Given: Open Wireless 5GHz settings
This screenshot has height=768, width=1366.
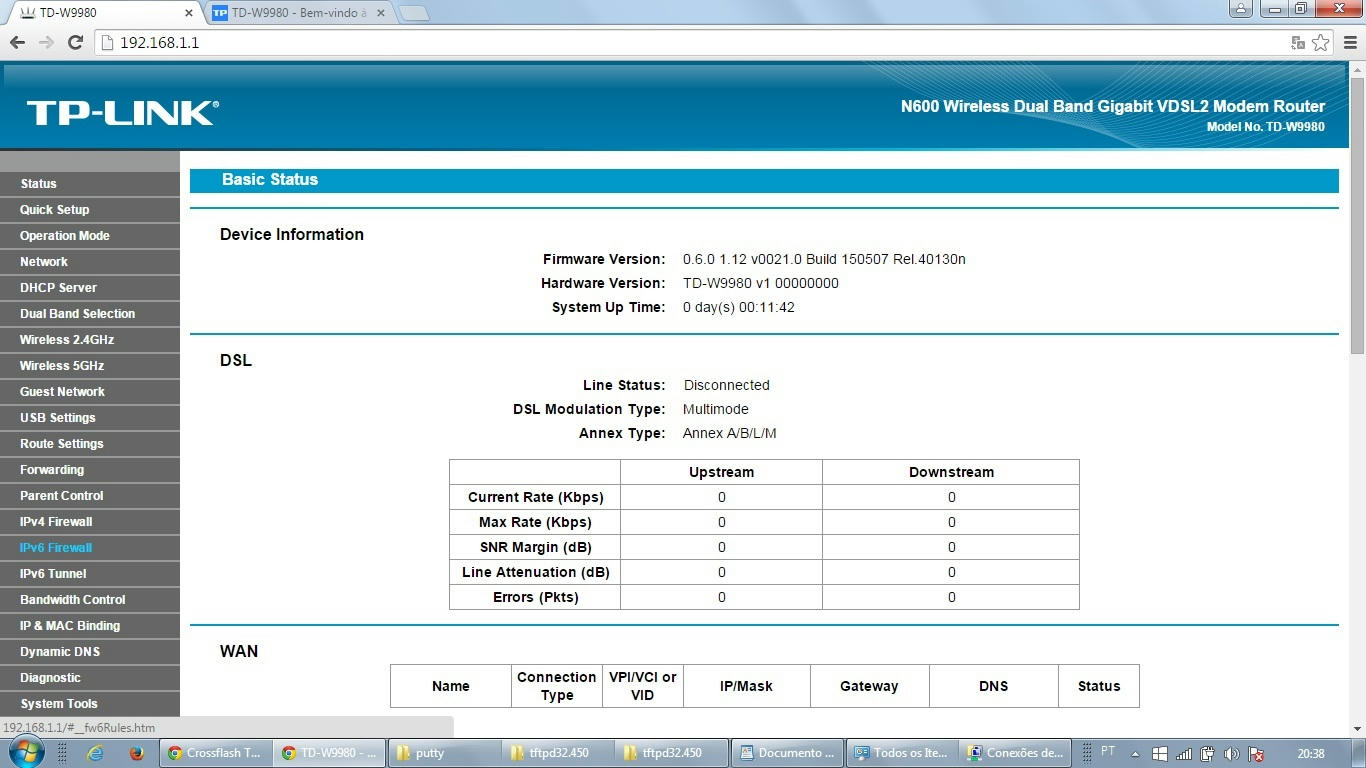Looking at the screenshot, I should [90, 365].
